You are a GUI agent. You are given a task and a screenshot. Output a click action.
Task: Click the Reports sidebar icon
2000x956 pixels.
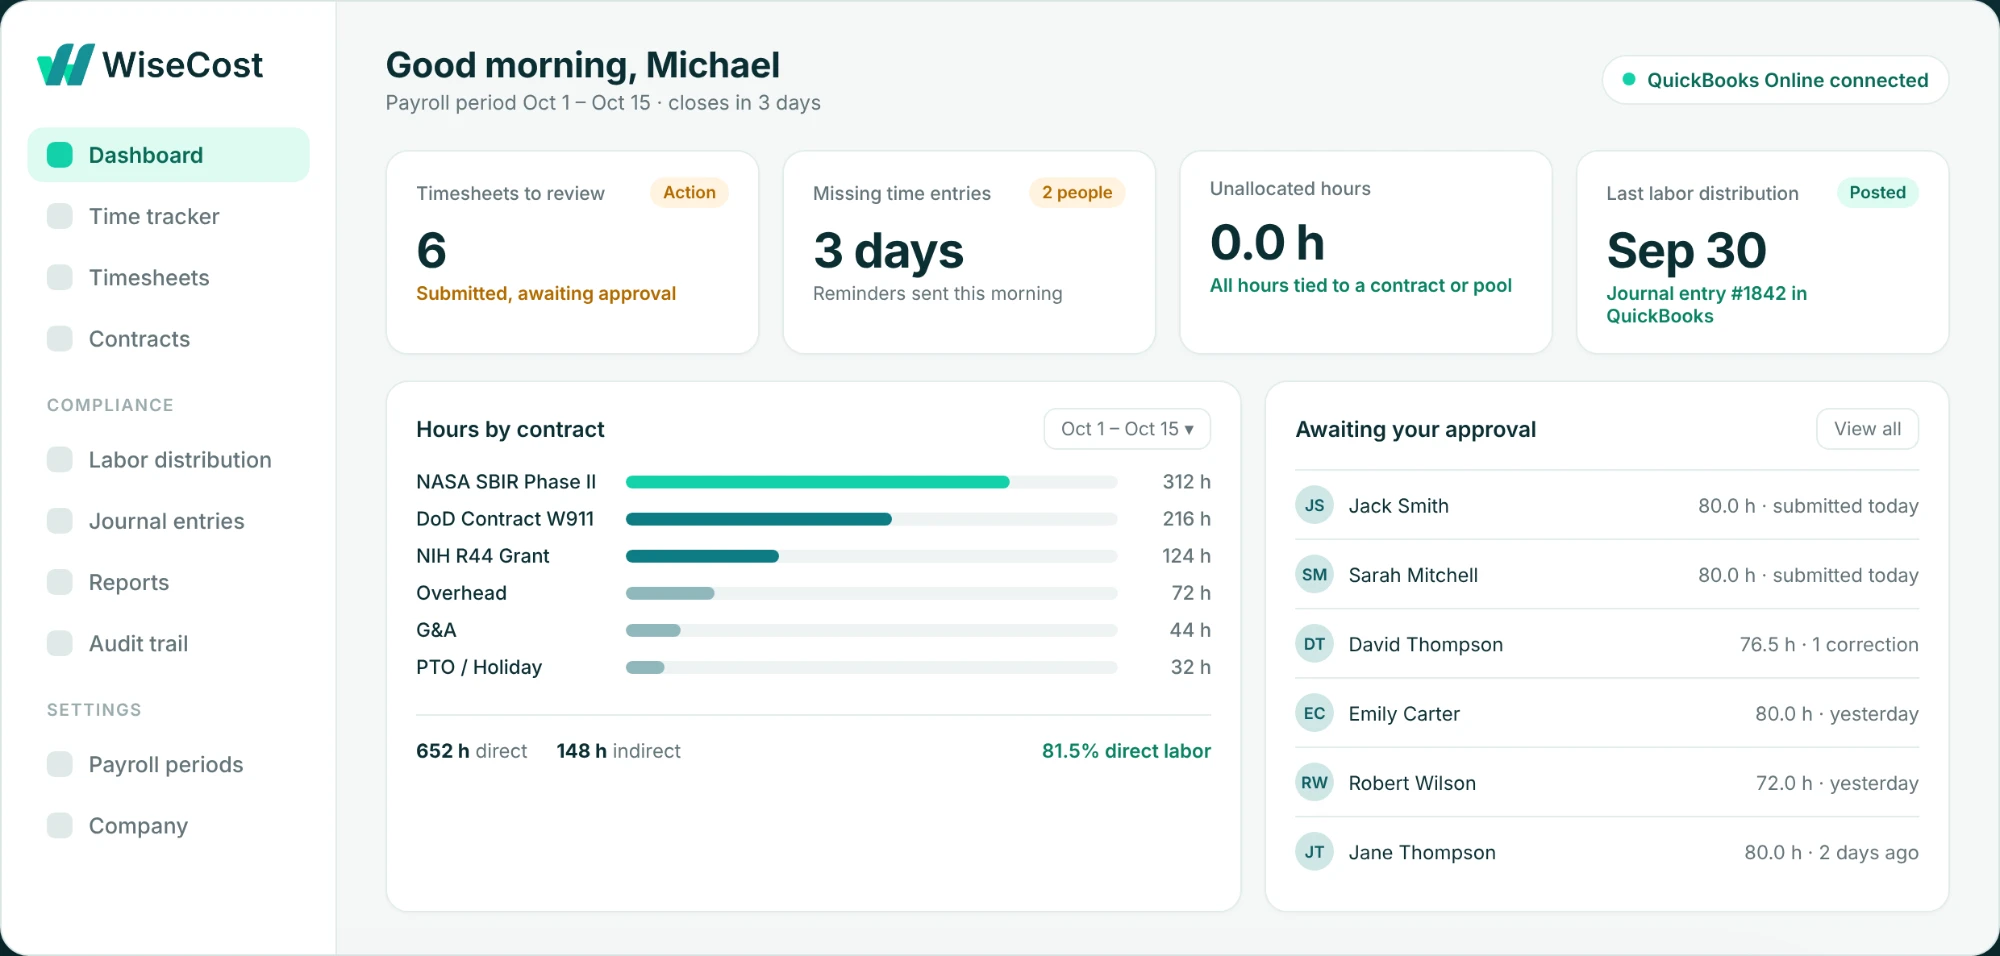coord(60,582)
